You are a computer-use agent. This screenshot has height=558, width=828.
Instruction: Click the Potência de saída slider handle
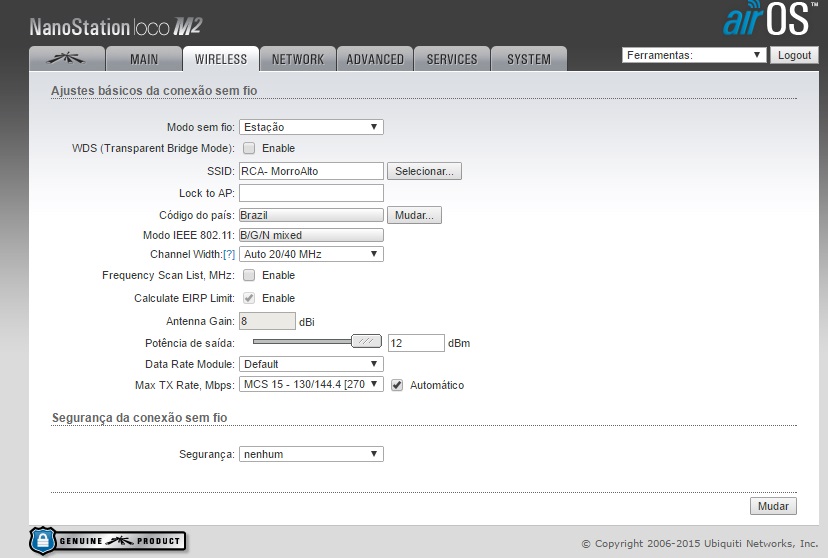coord(366,341)
